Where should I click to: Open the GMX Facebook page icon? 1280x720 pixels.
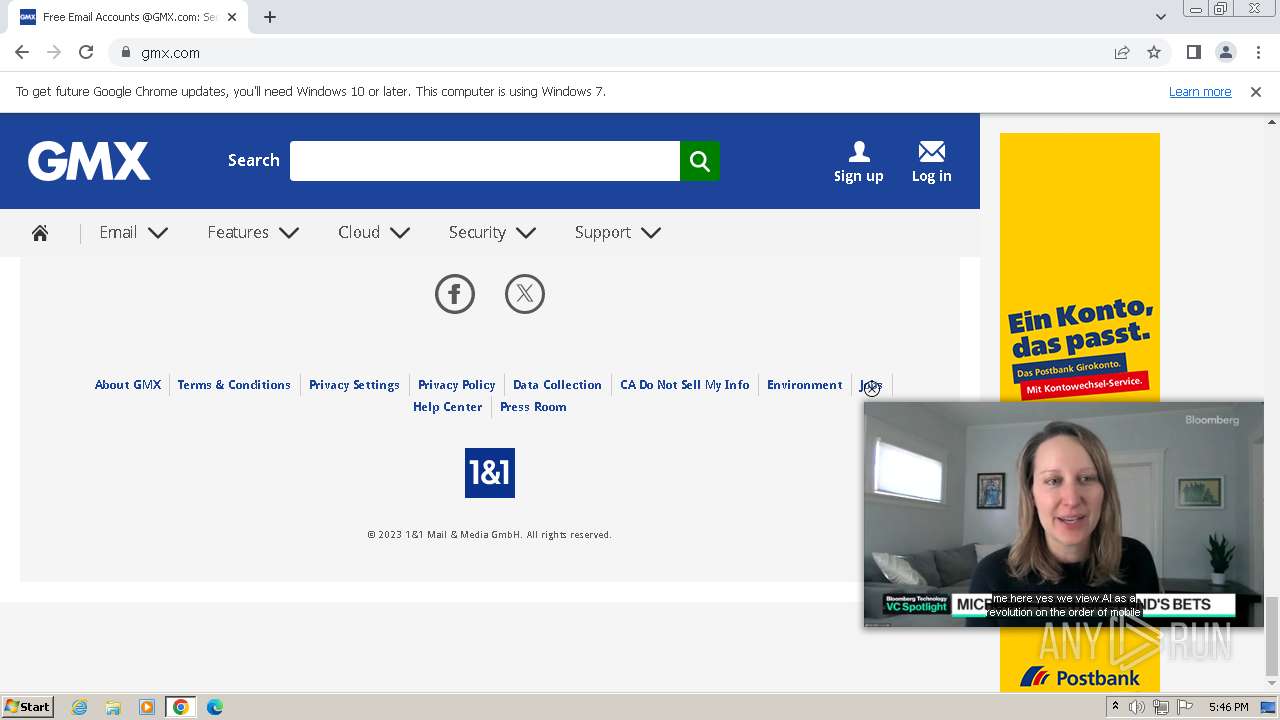pos(455,294)
